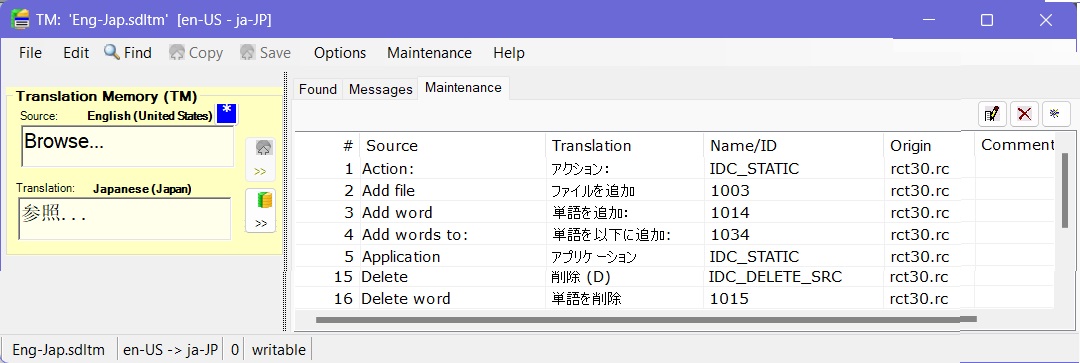Click the gray upload arrow button
1080x363 pixels.
click(260, 159)
